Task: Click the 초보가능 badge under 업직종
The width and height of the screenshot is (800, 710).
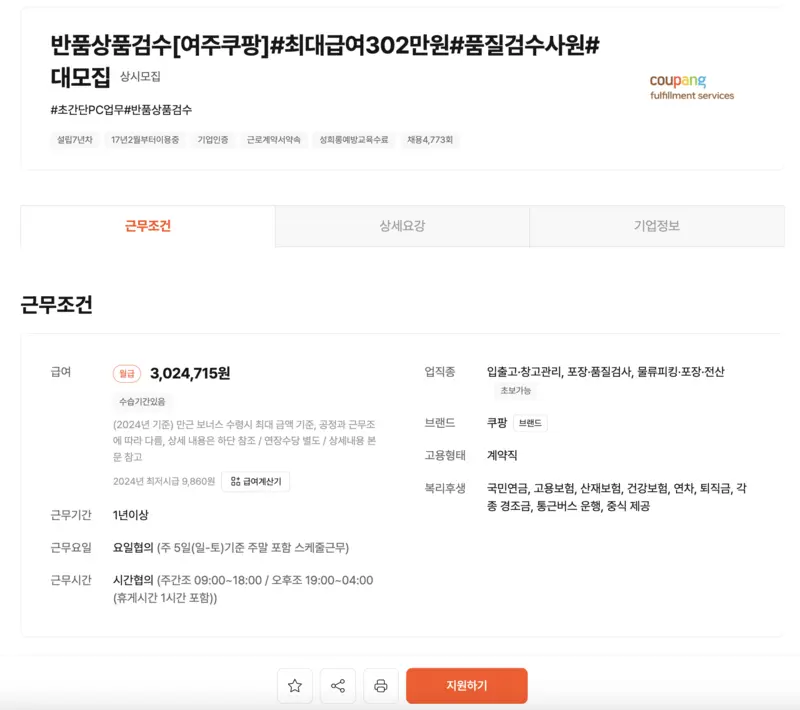Action: coord(515,390)
